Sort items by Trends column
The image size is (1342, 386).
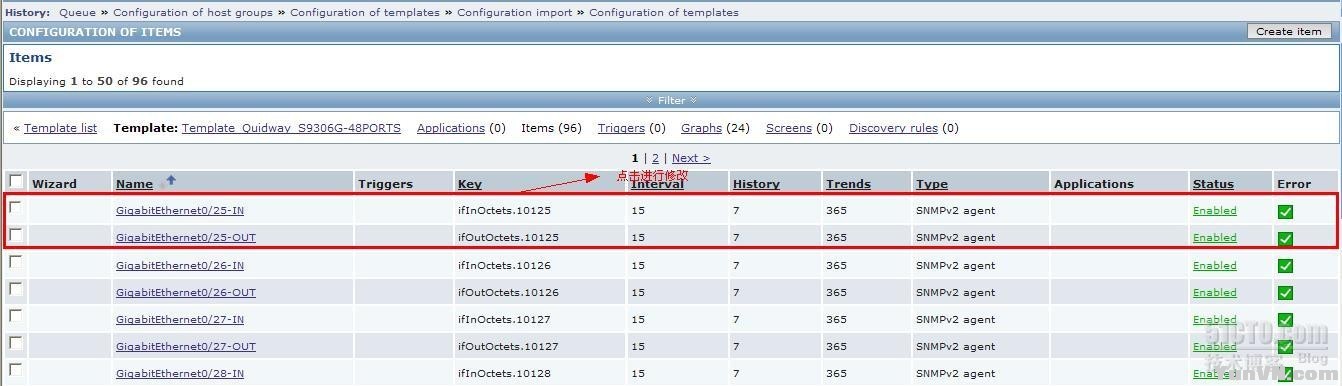tap(848, 184)
